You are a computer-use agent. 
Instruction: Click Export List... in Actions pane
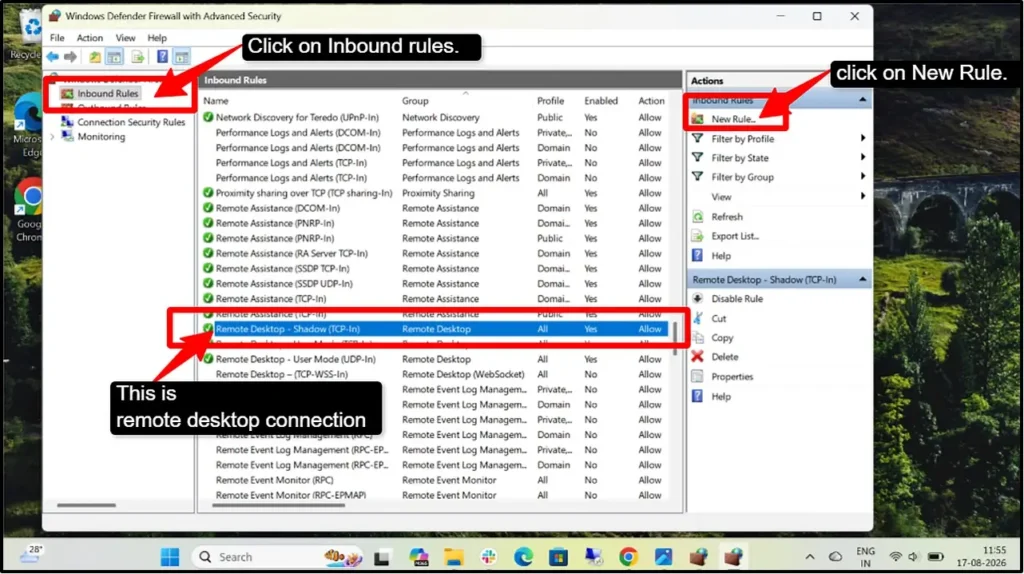click(x=735, y=236)
